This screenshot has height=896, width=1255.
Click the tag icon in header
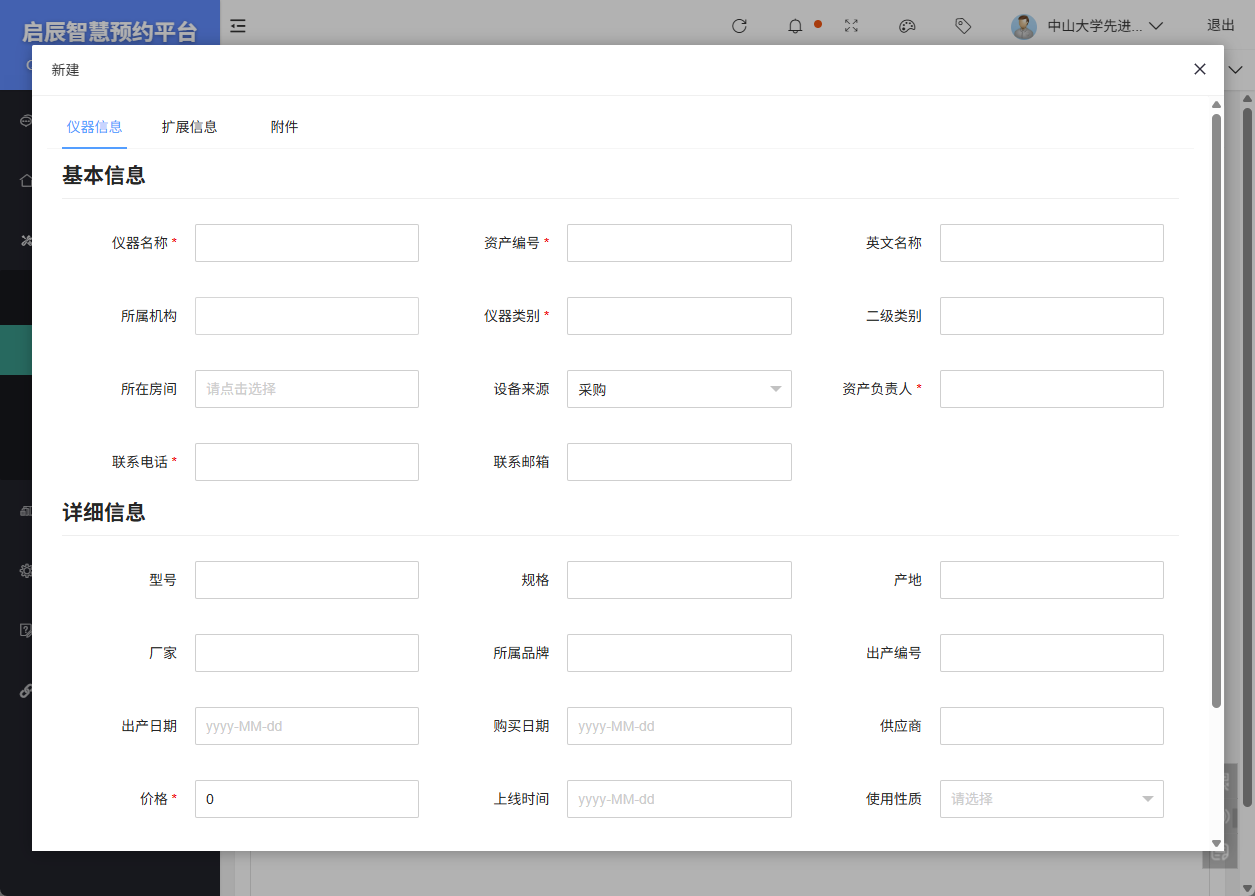[x=963, y=26]
